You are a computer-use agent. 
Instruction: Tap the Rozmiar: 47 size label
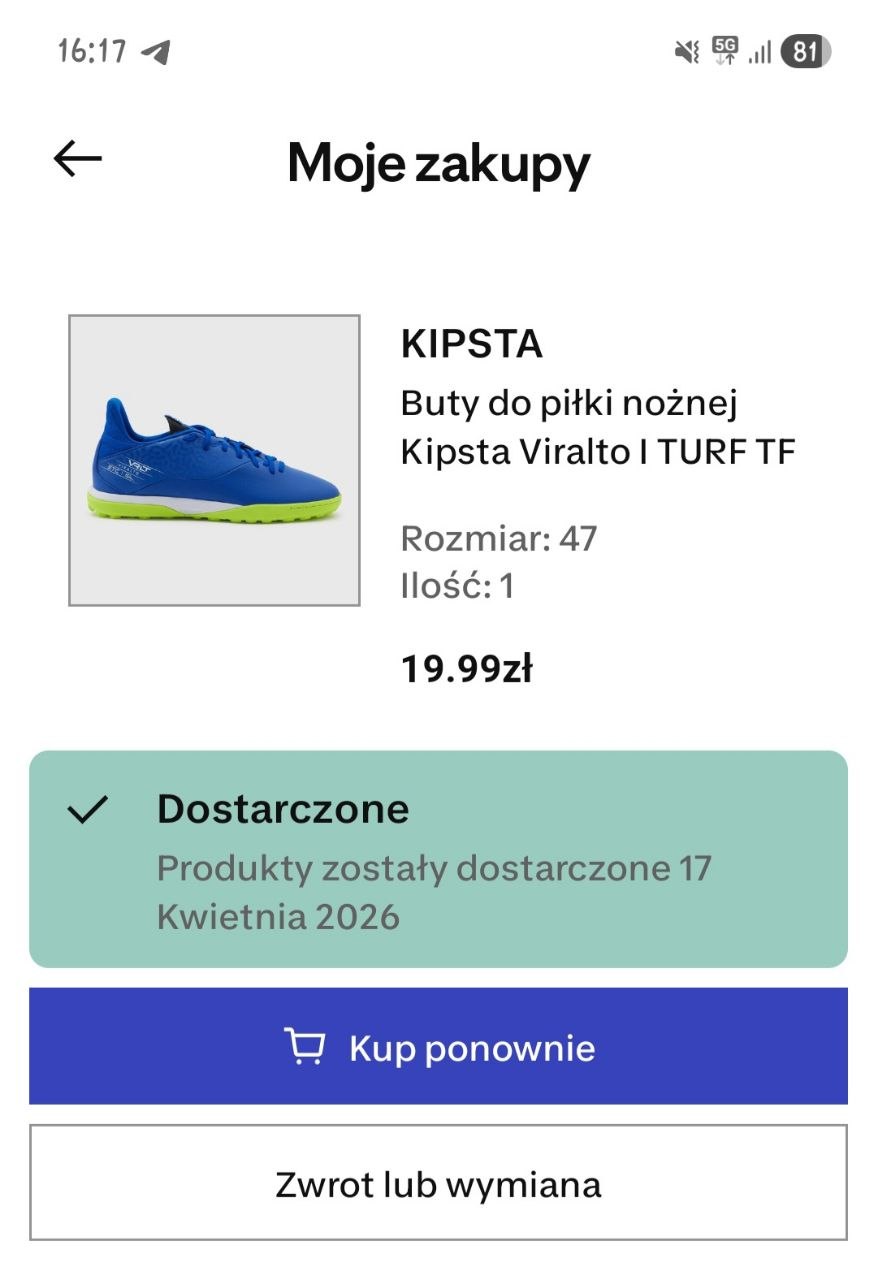pyautogui.click(x=498, y=539)
